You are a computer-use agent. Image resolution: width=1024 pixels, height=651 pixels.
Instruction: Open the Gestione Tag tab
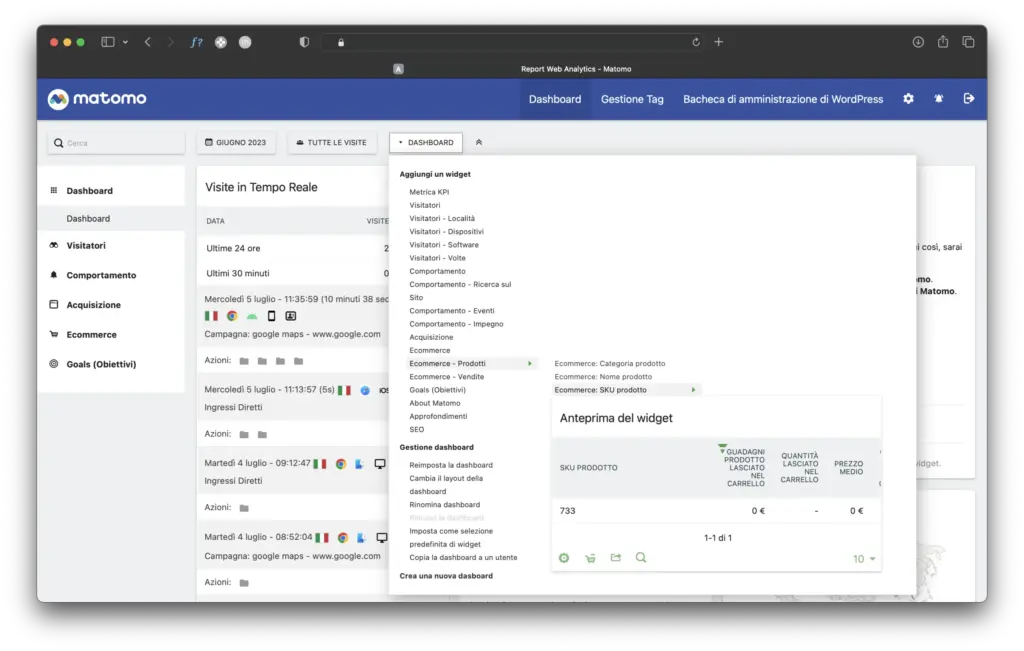[x=632, y=99]
